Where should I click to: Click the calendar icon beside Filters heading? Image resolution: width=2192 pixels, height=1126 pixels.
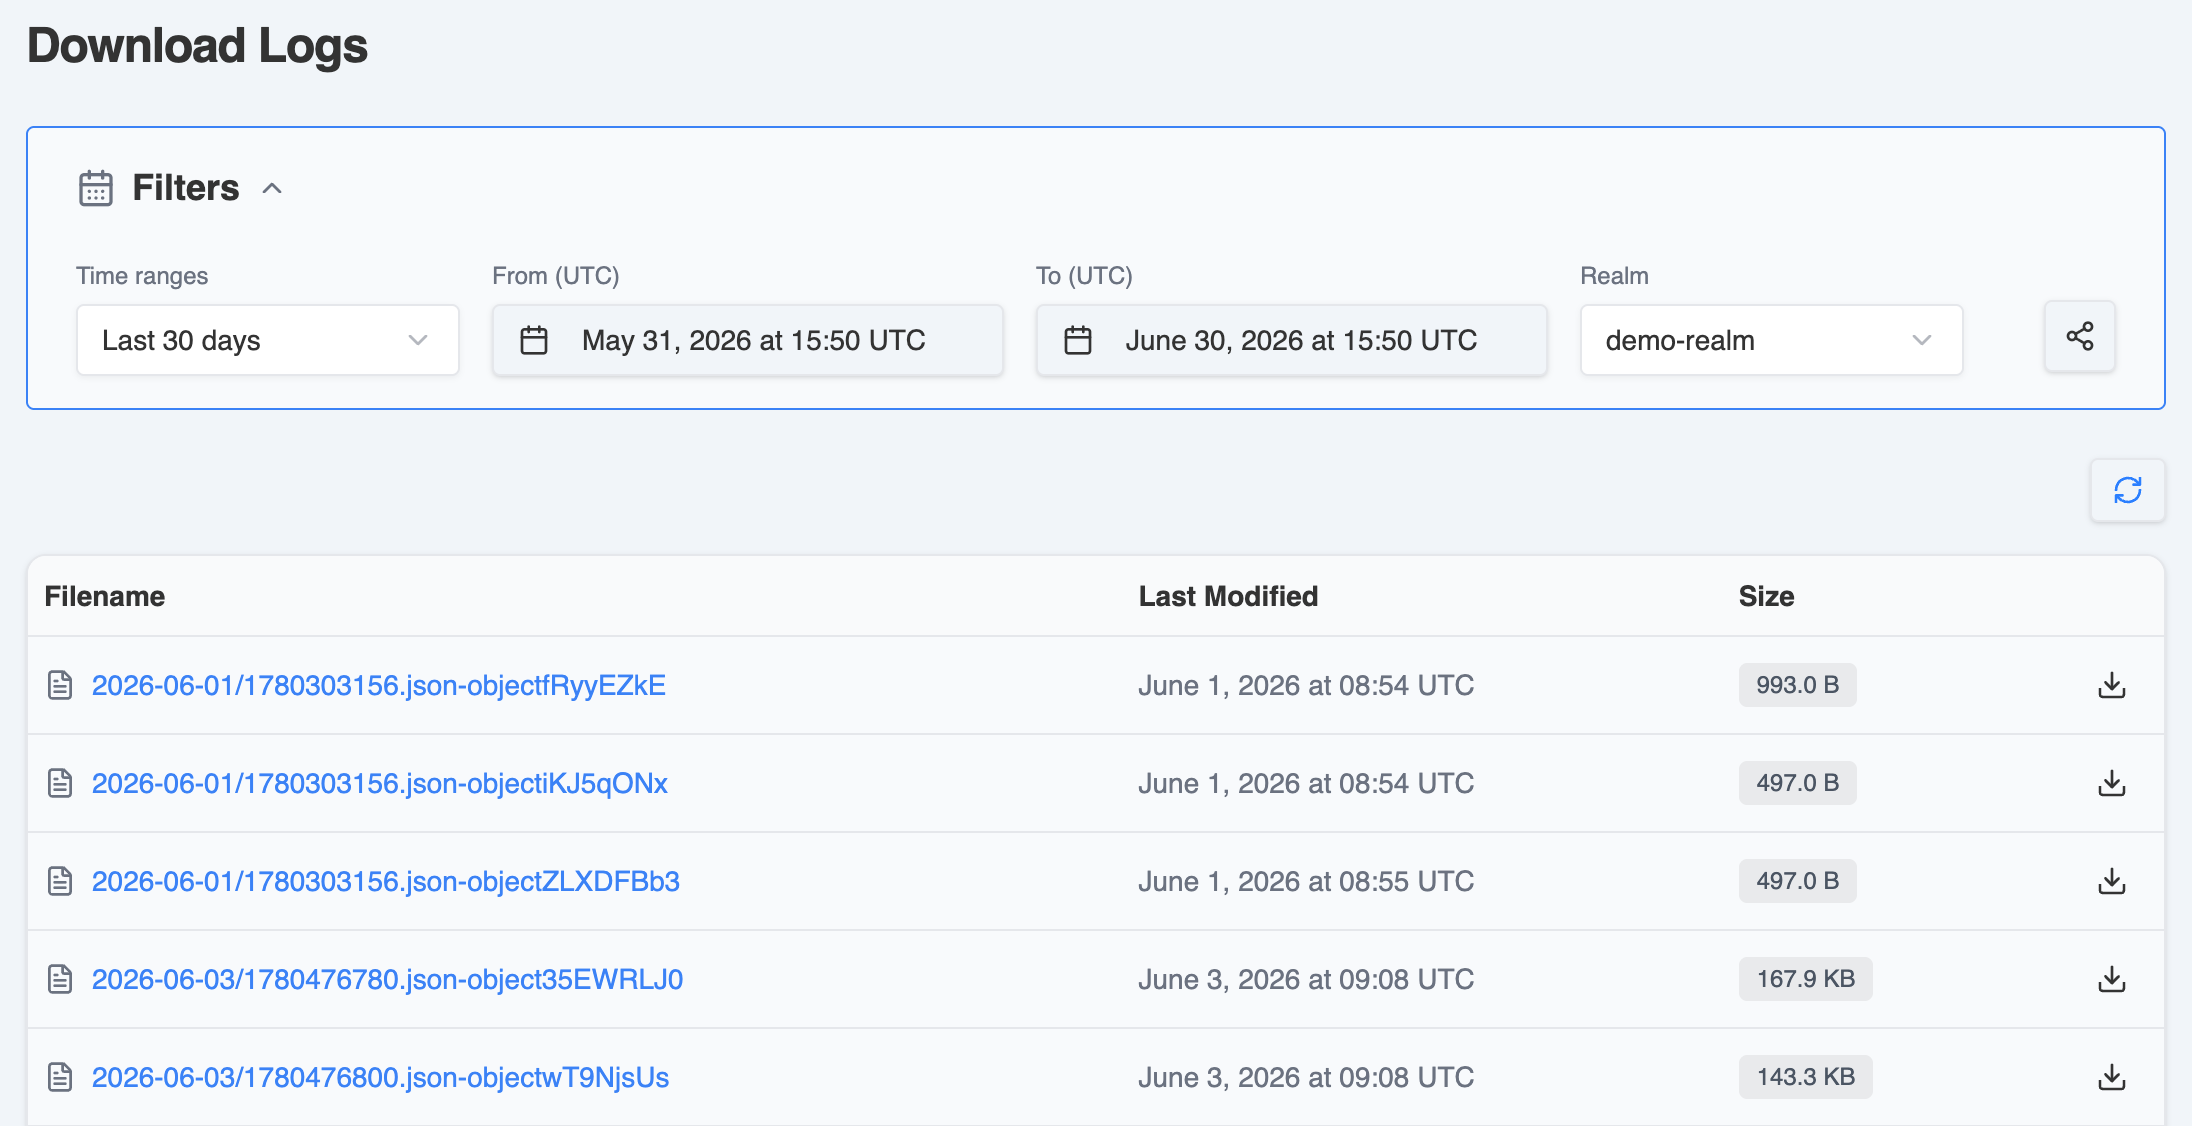96,188
